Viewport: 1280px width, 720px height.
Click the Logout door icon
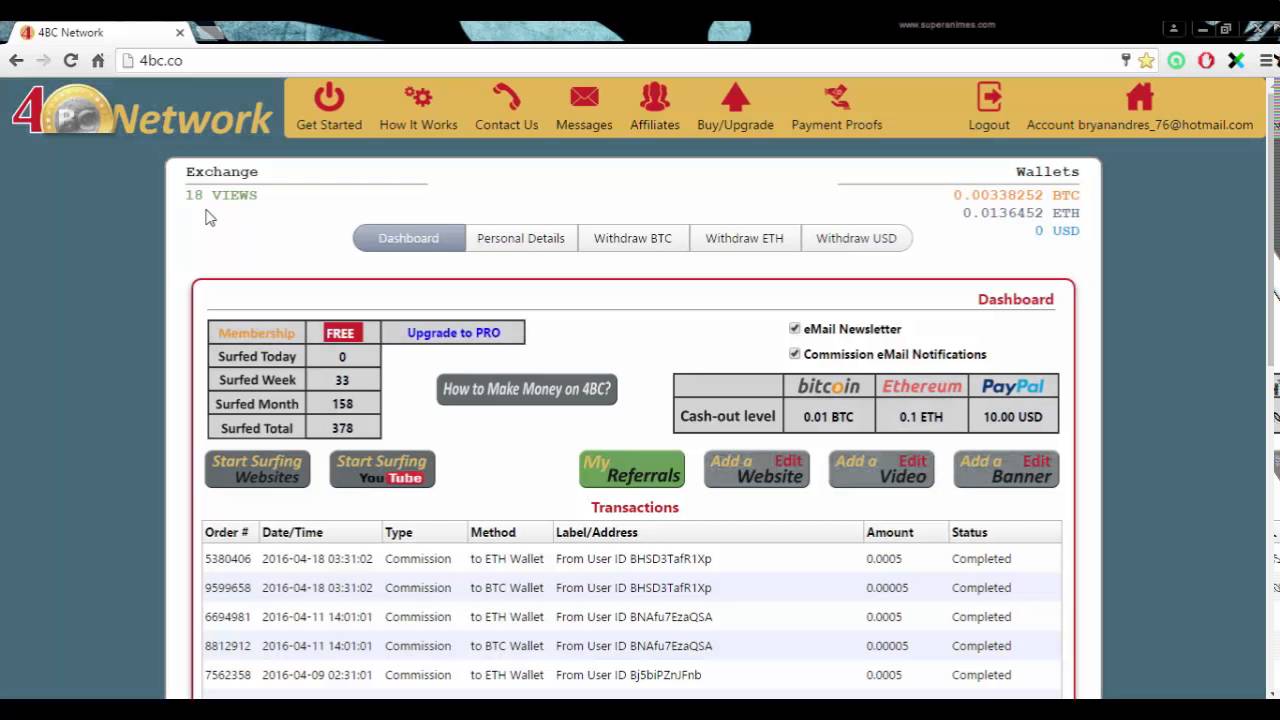tap(989, 97)
